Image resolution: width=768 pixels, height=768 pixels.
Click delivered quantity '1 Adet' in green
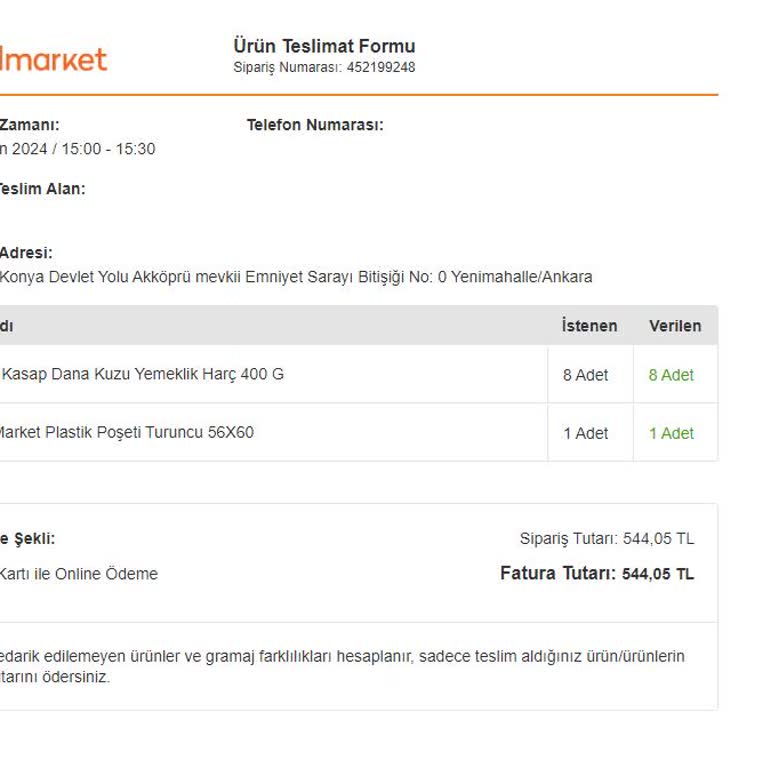671,433
